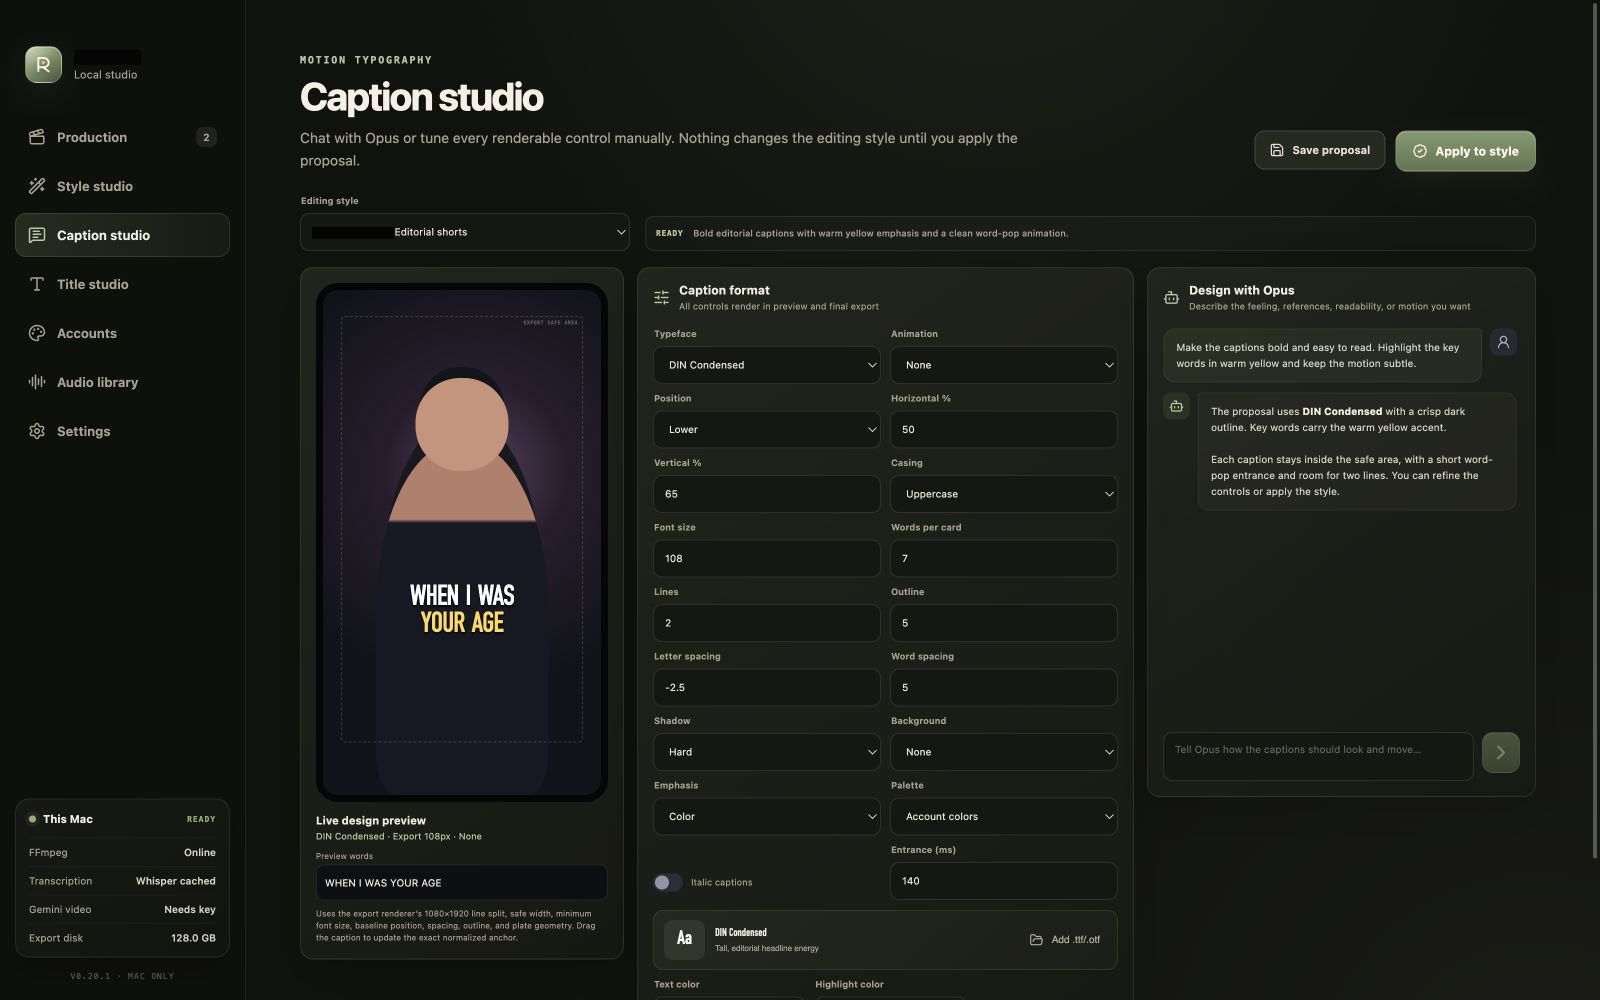The image size is (1600, 1000).
Task: Click the Entrance (ms) field
Action: 1004,881
